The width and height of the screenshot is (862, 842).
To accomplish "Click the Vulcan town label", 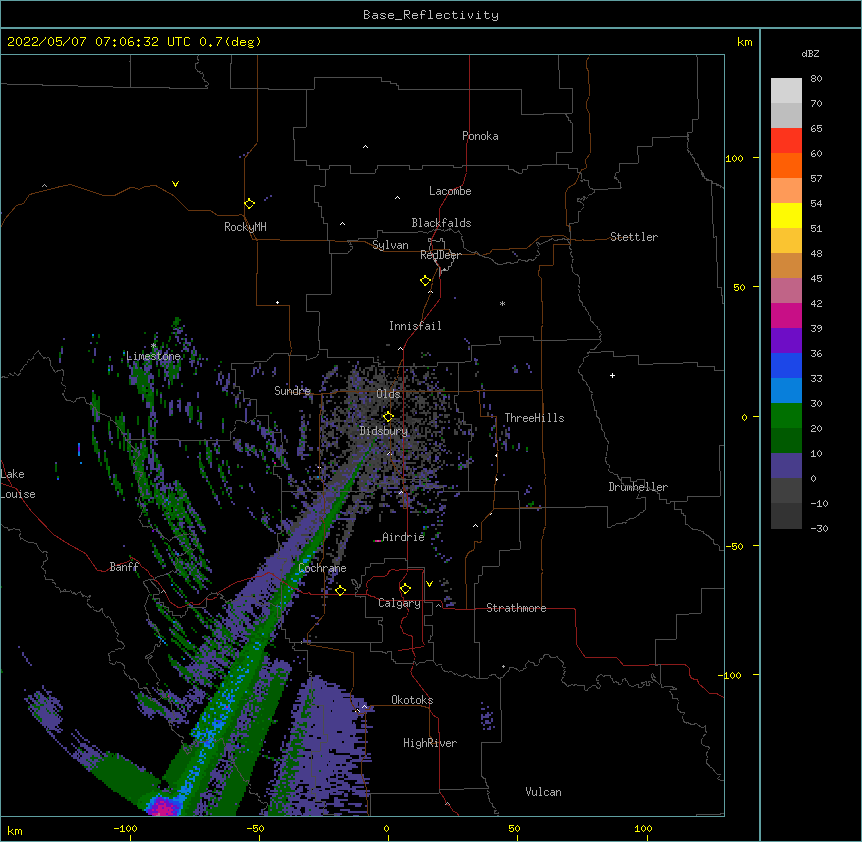I will tap(543, 792).
